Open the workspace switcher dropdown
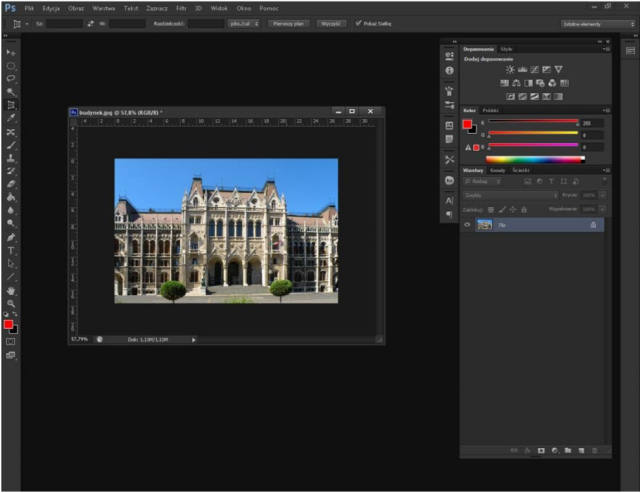 (598, 24)
